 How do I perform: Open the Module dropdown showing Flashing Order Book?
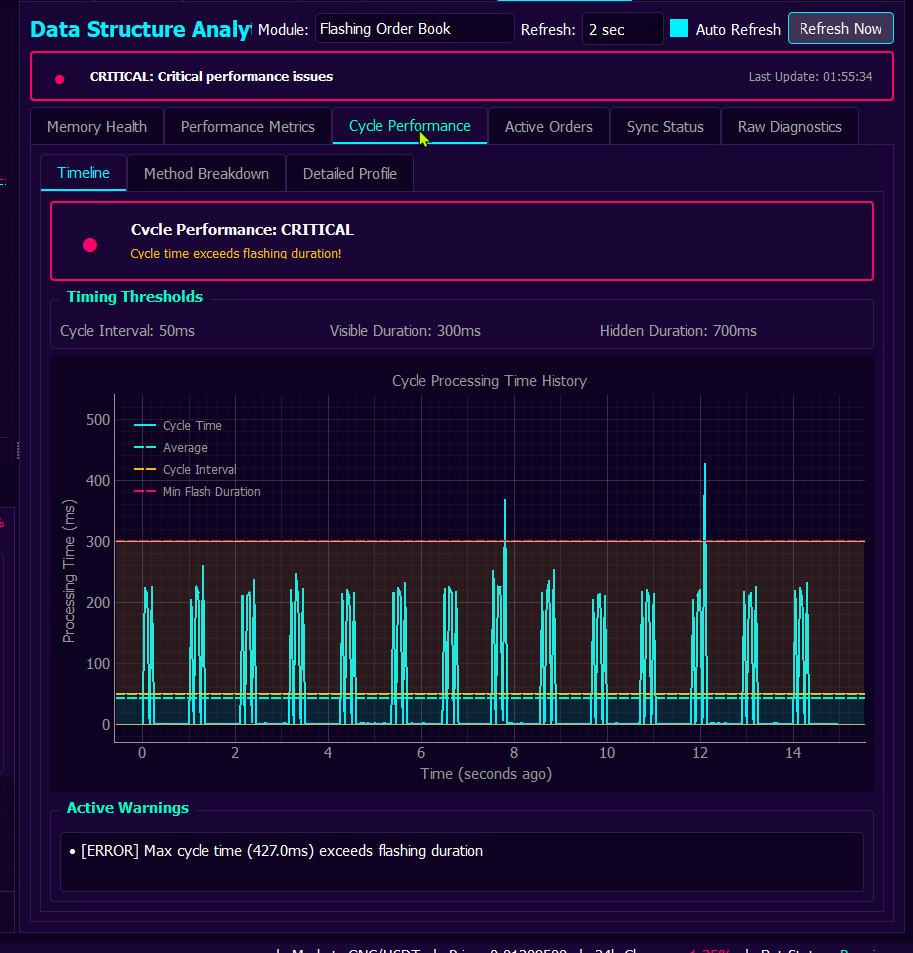[414, 29]
